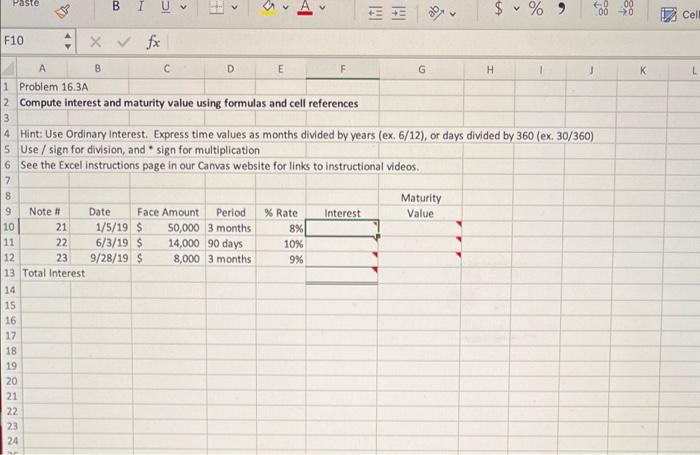
Task: Confirm formula entry with check icon
Action: tap(124, 42)
